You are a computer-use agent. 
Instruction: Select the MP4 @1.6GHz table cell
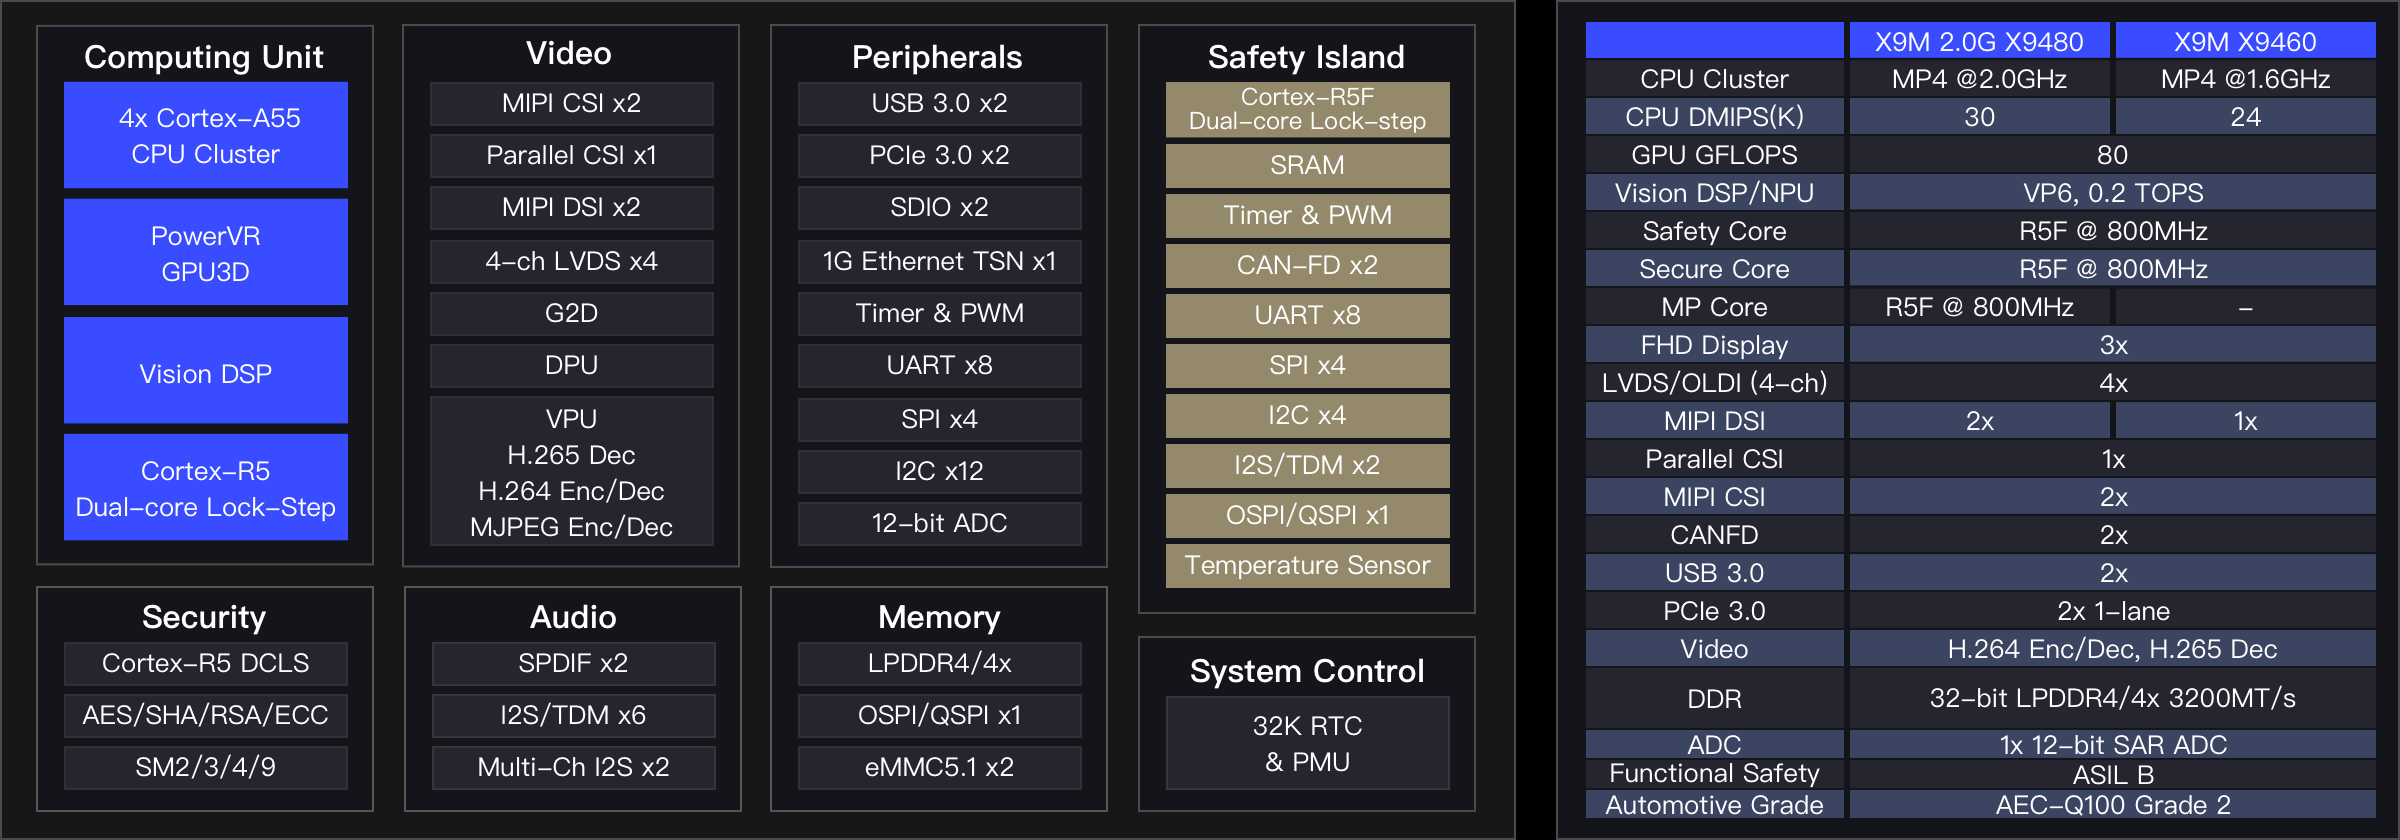tap(2246, 79)
